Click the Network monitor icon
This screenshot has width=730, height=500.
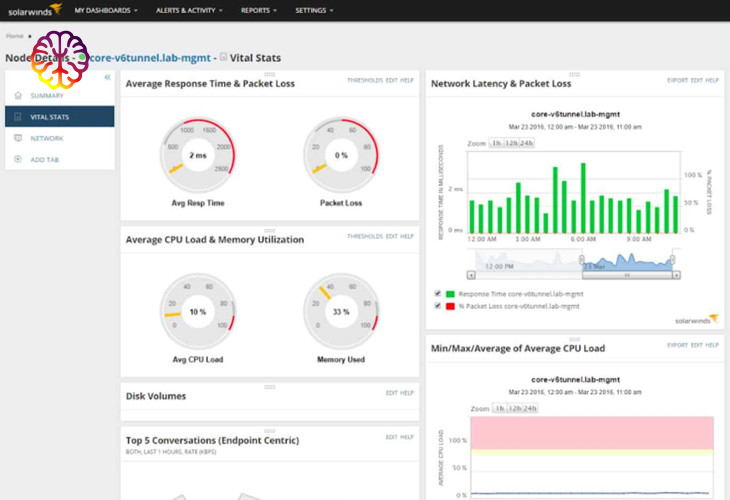18,138
